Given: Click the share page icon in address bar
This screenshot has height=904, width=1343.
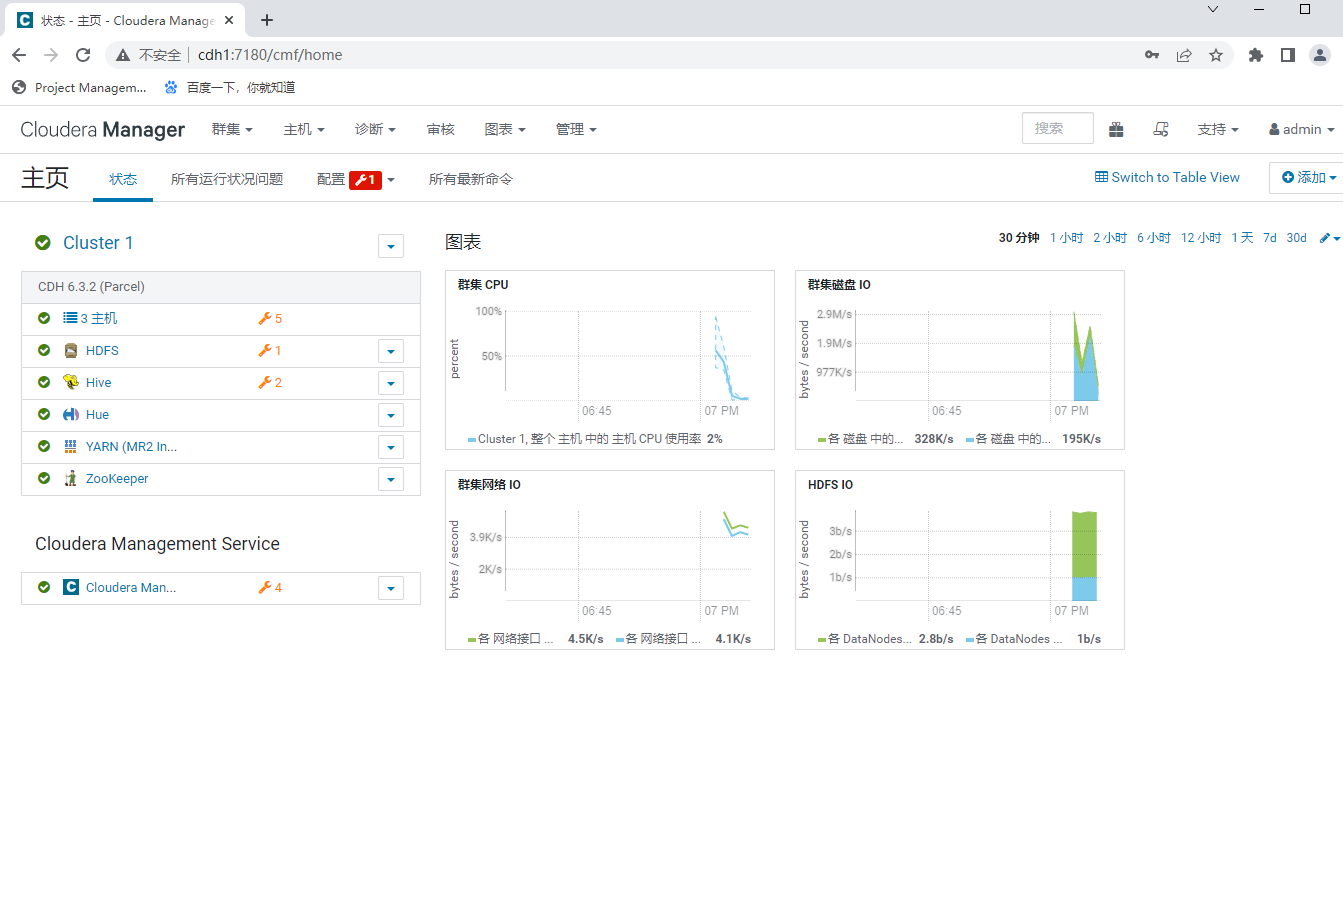Looking at the screenshot, I should 1184,55.
